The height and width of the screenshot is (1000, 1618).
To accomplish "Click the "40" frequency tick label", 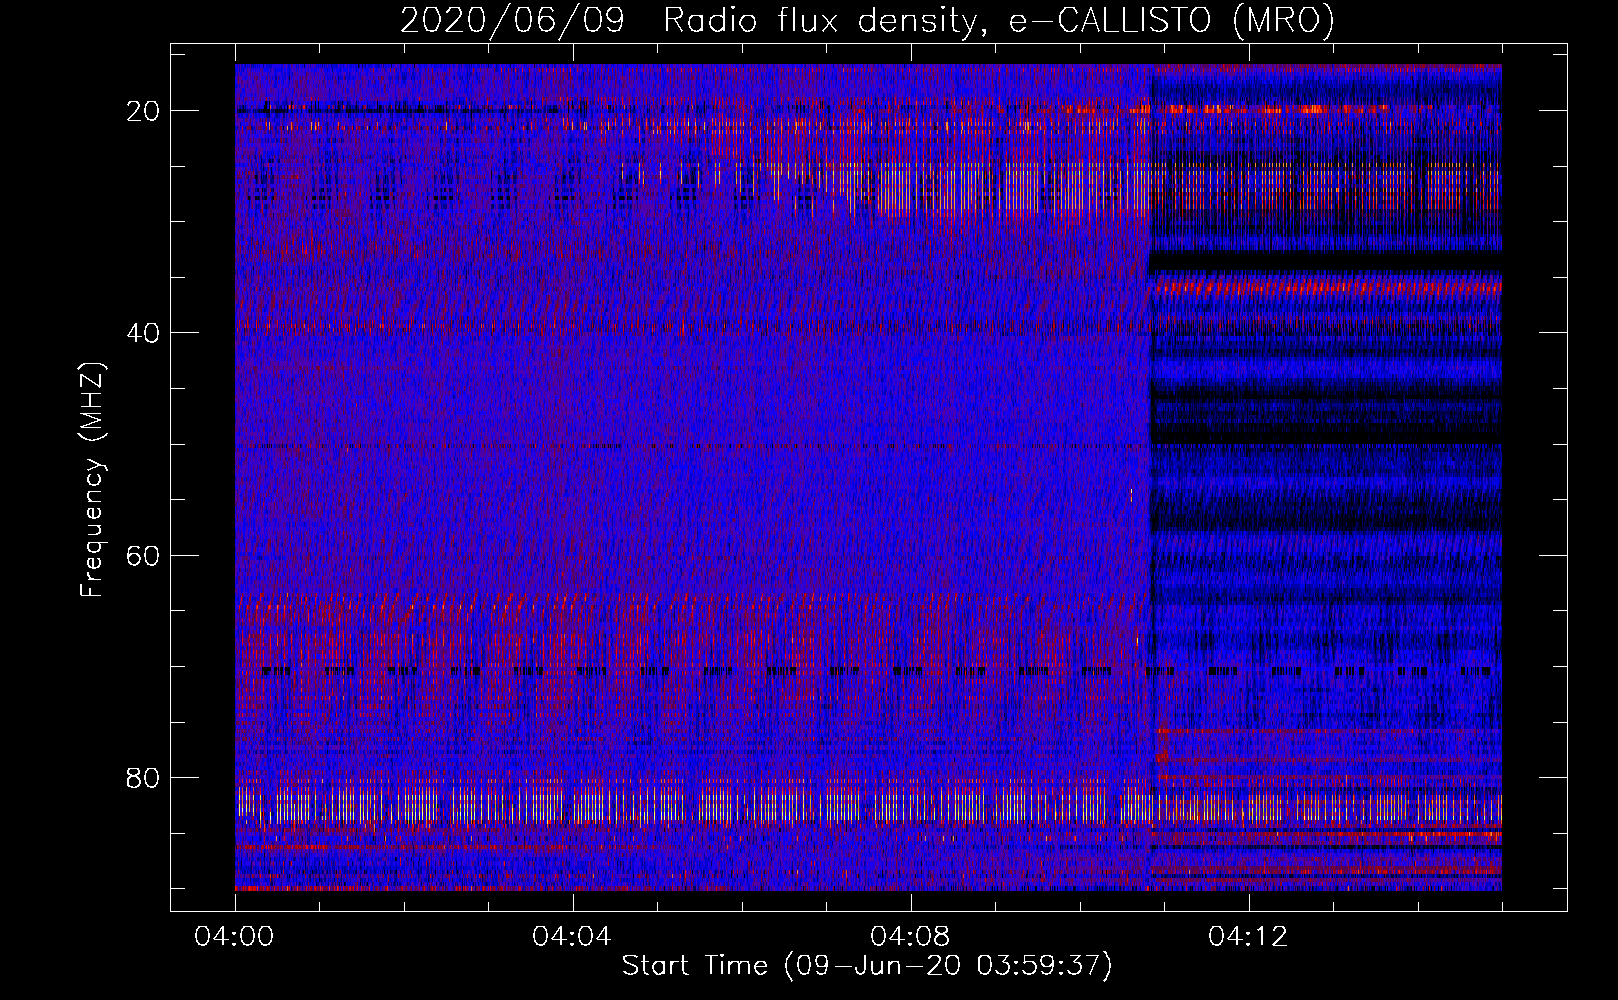I will pos(143,333).
